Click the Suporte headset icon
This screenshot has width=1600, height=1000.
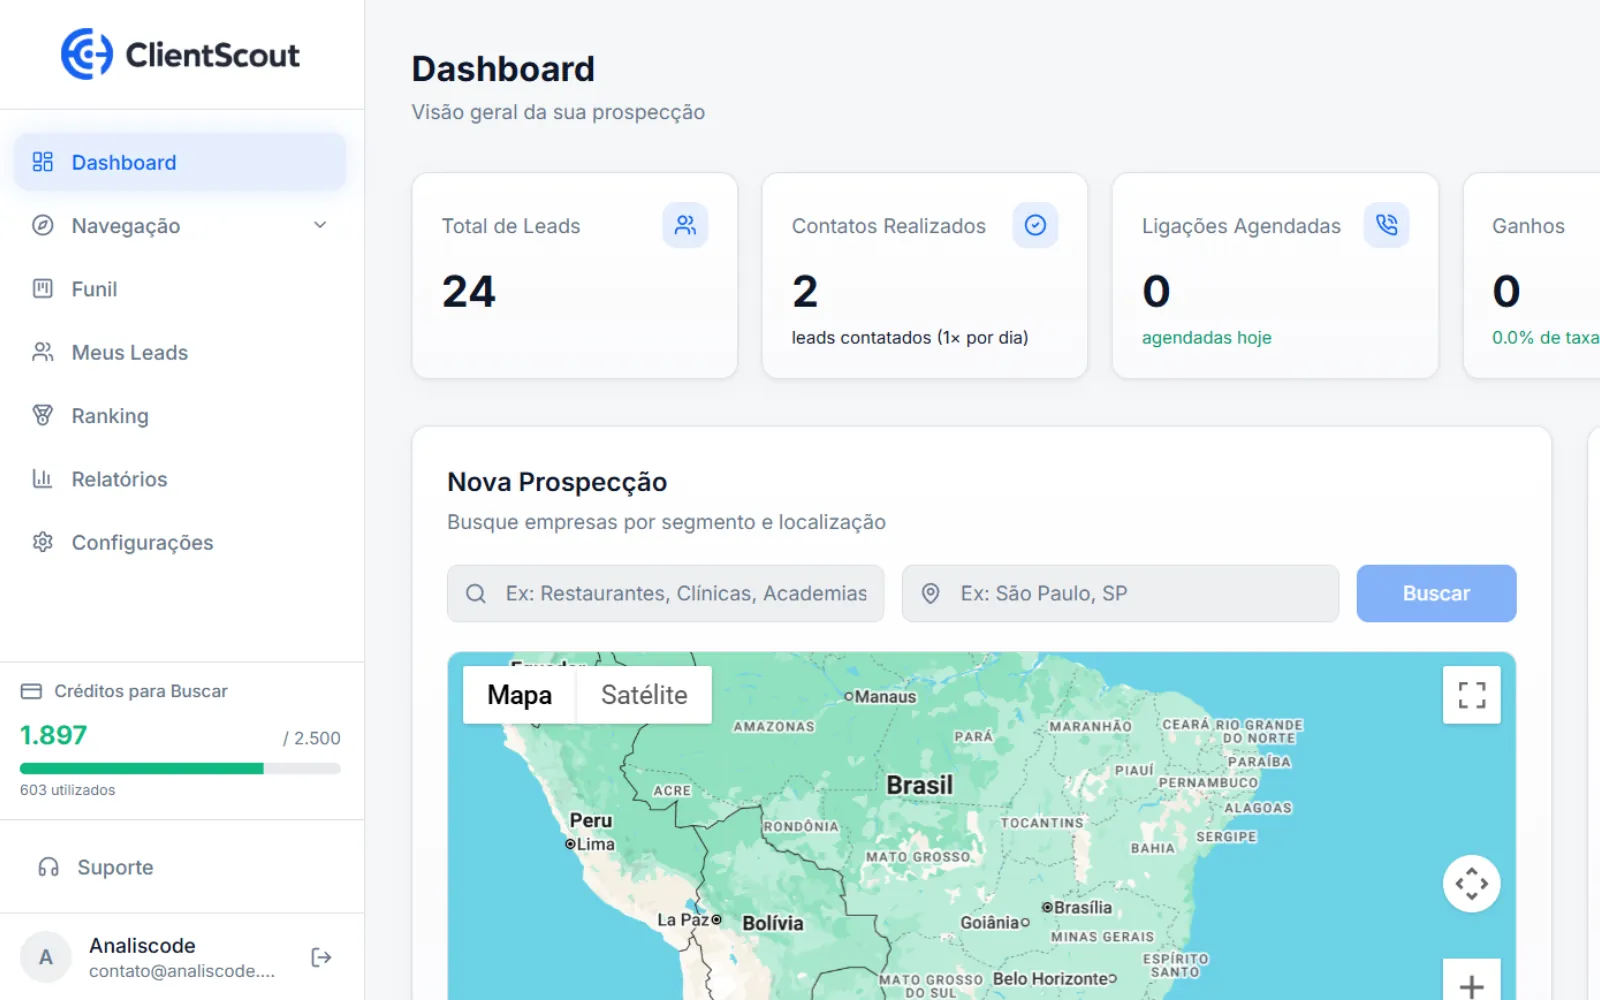click(48, 867)
